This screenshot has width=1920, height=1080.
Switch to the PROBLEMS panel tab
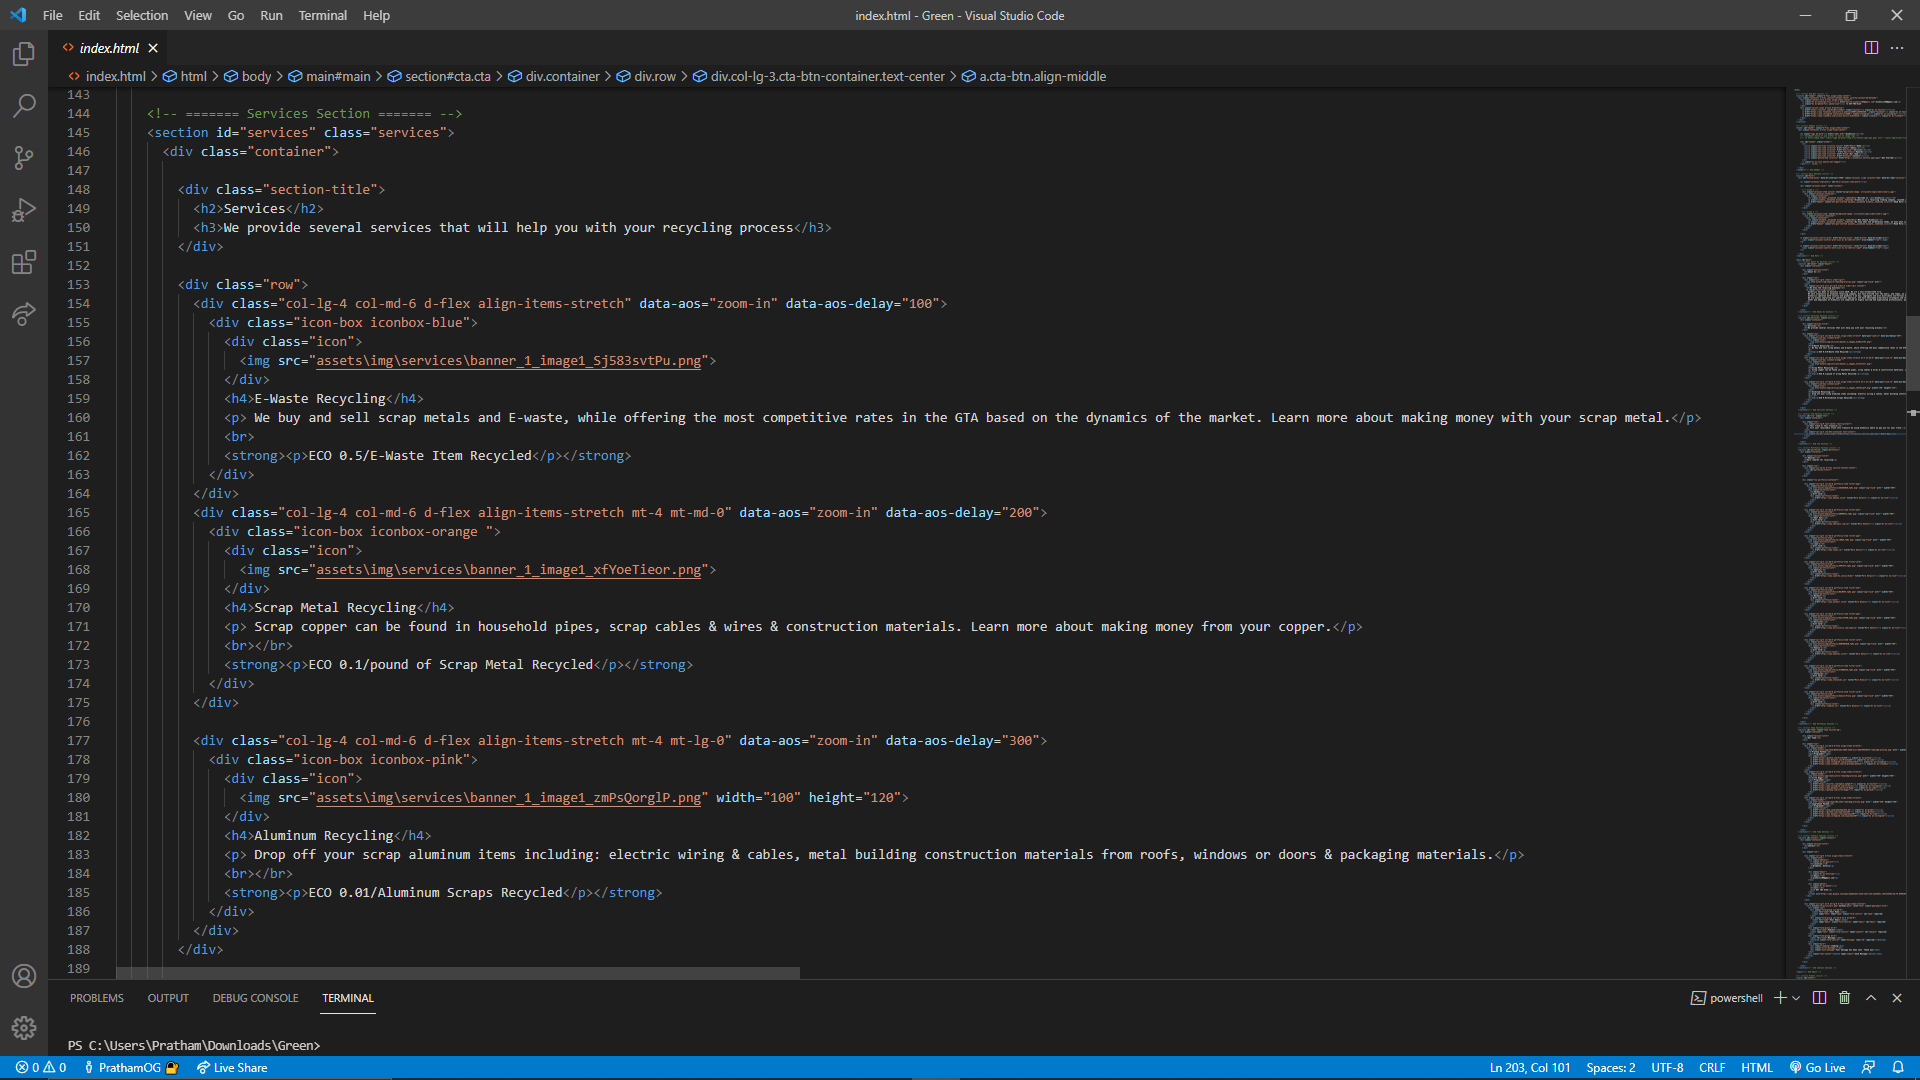tap(97, 998)
